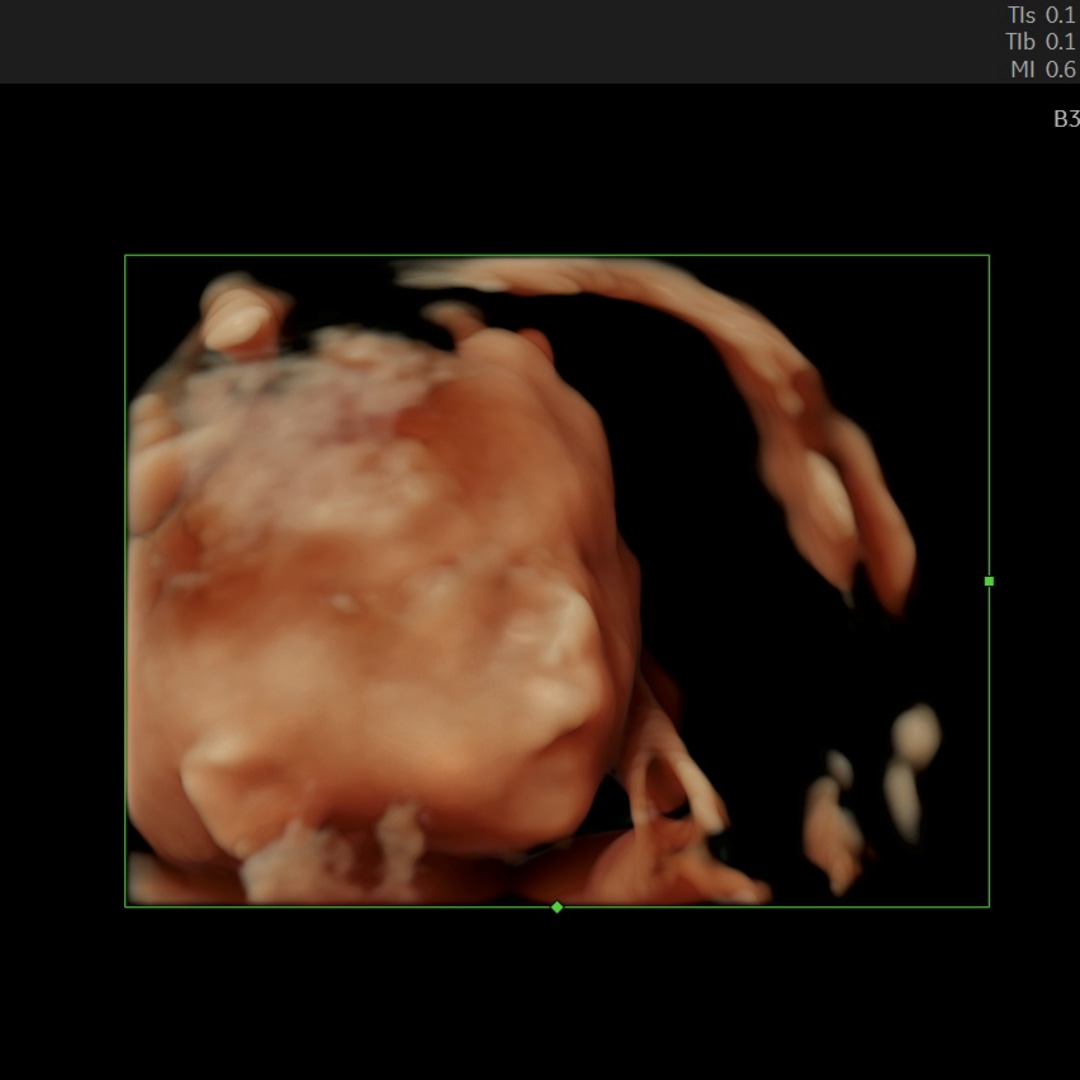Click the green square handle on the box's right edge

tap(989, 581)
